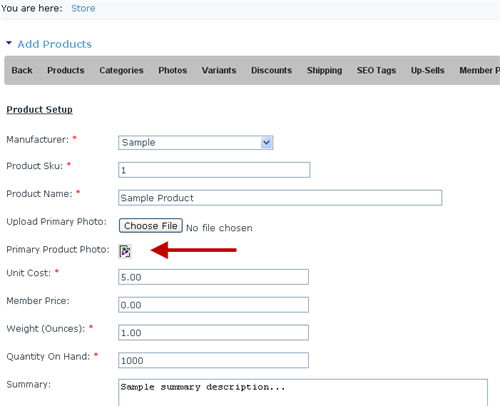Switch to the Categories tab
This screenshot has width=500, height=406.
[121, 70]
